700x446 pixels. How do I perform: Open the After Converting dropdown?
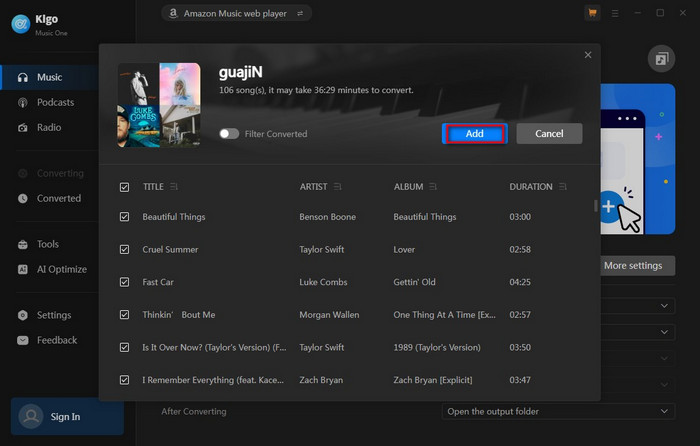point(558,411)
